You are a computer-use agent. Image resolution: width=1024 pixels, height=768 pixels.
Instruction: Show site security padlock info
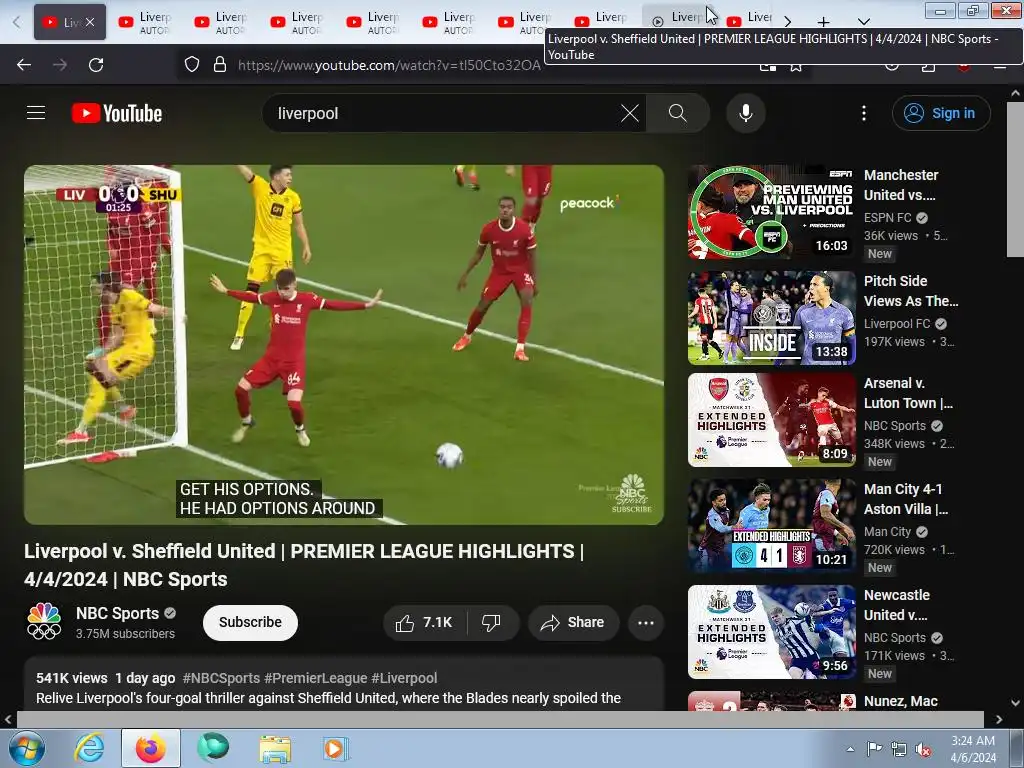(220, 64)
